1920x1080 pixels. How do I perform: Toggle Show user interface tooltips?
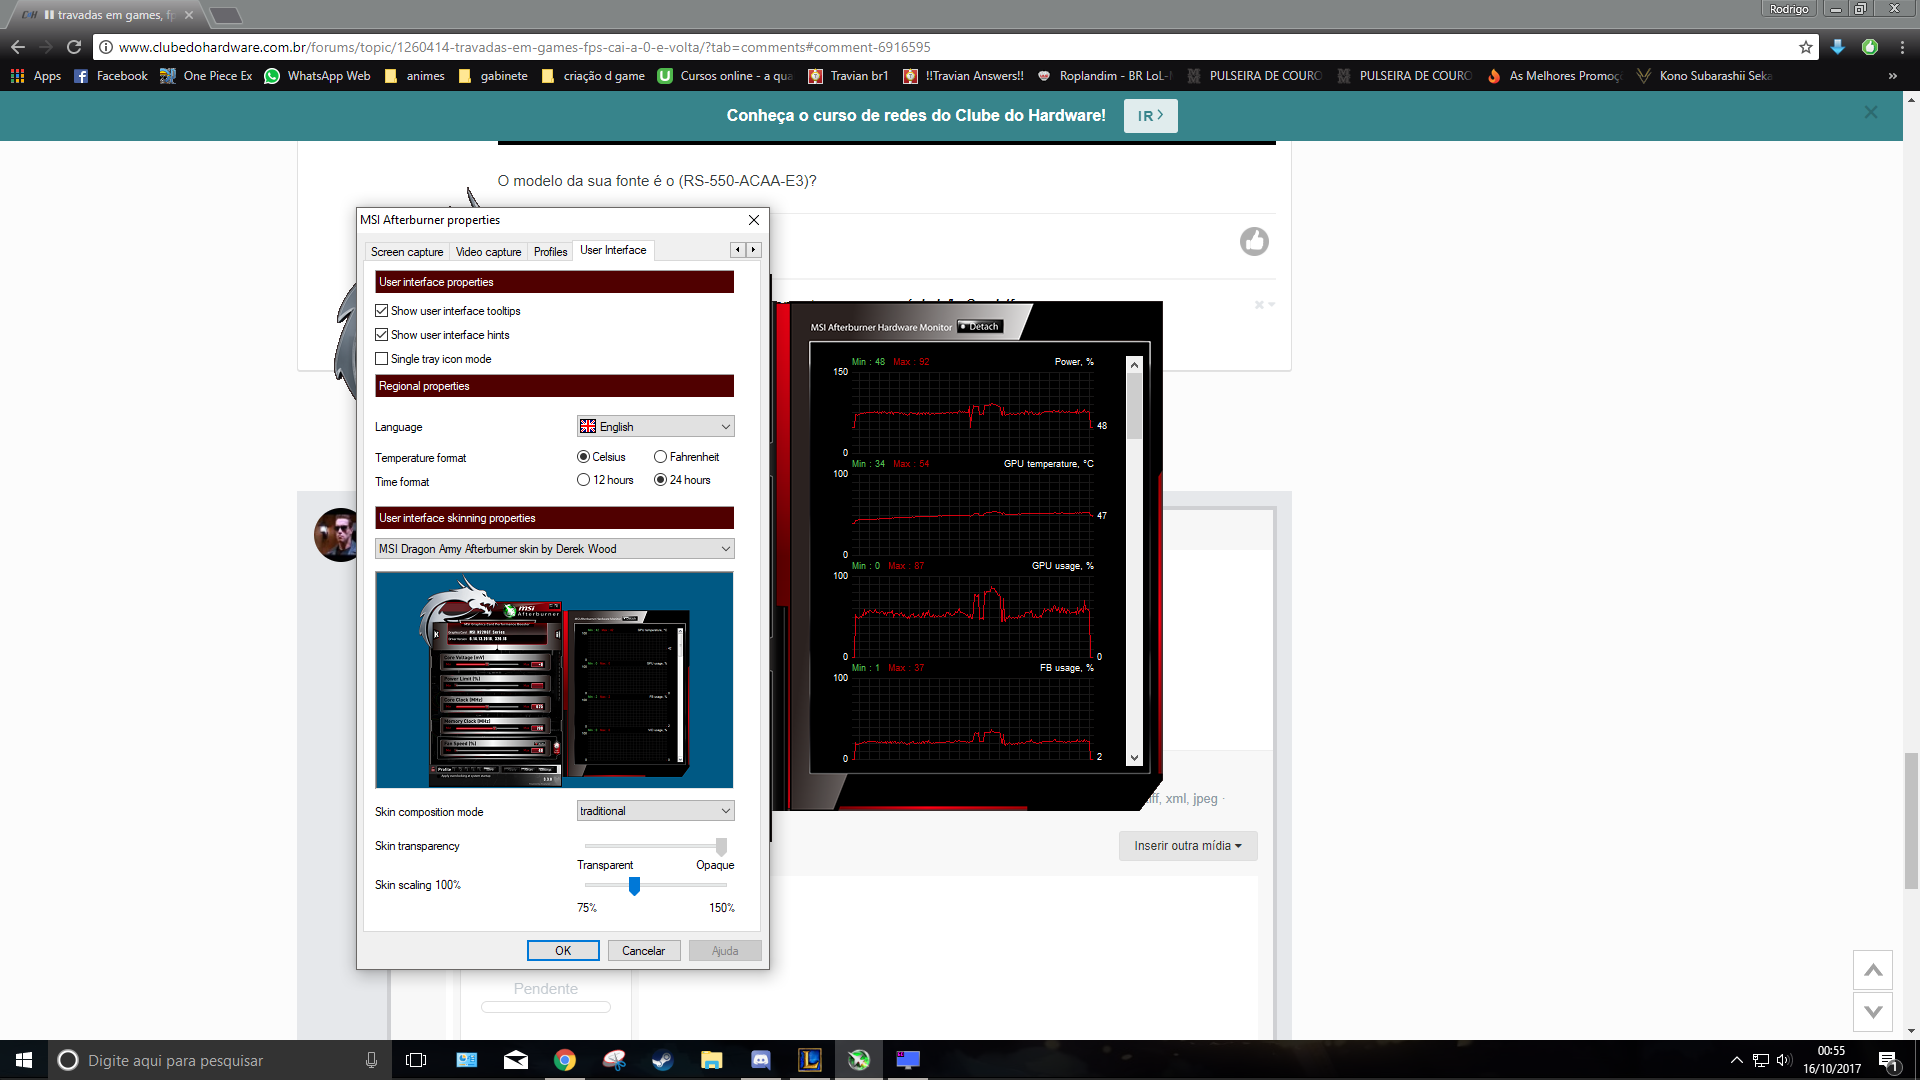[448, 311]
